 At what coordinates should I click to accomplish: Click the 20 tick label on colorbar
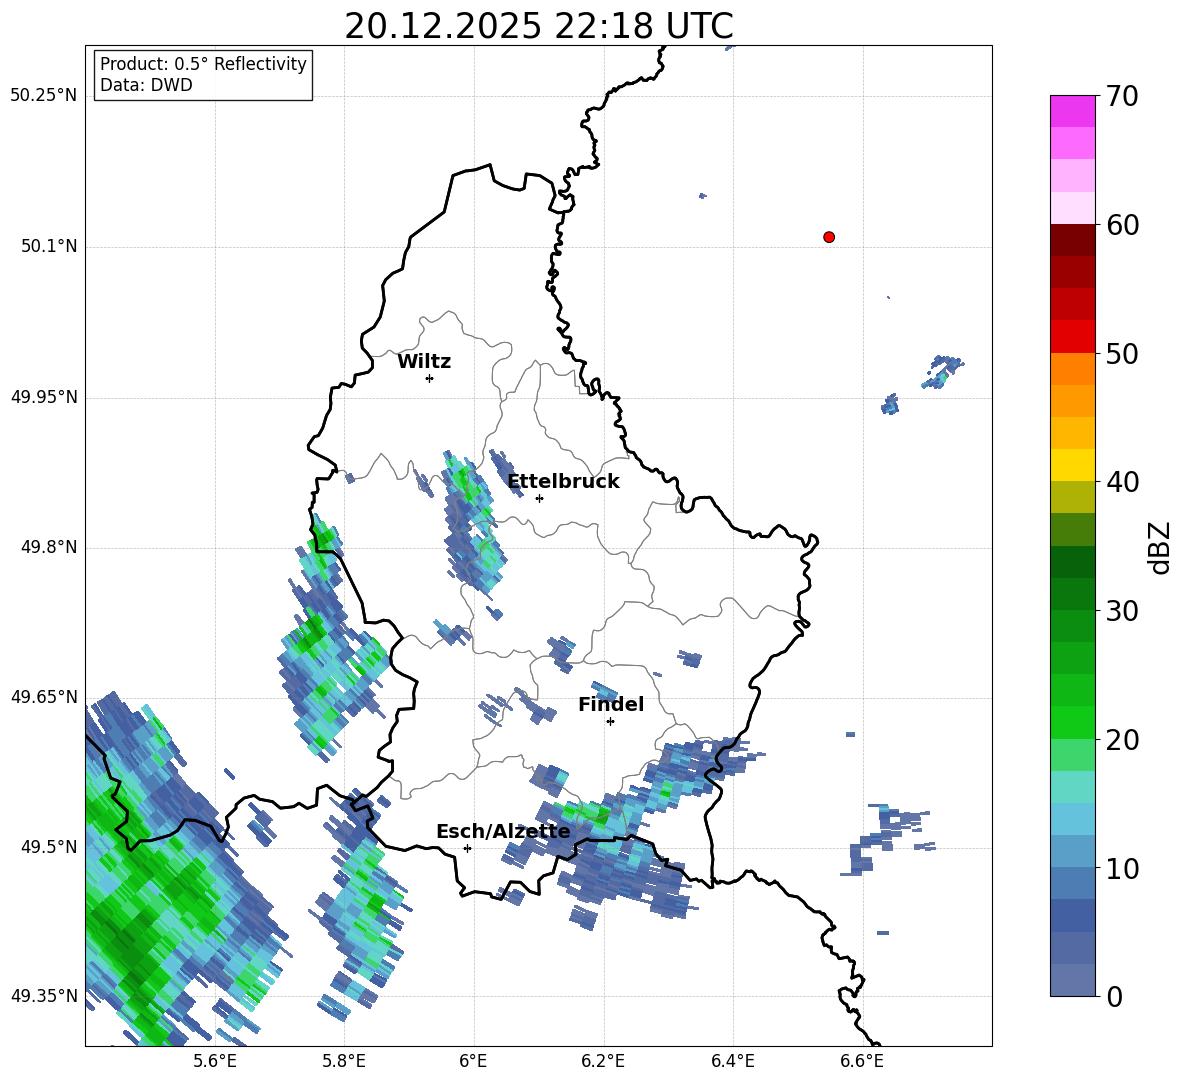(x=1123, y=740)
